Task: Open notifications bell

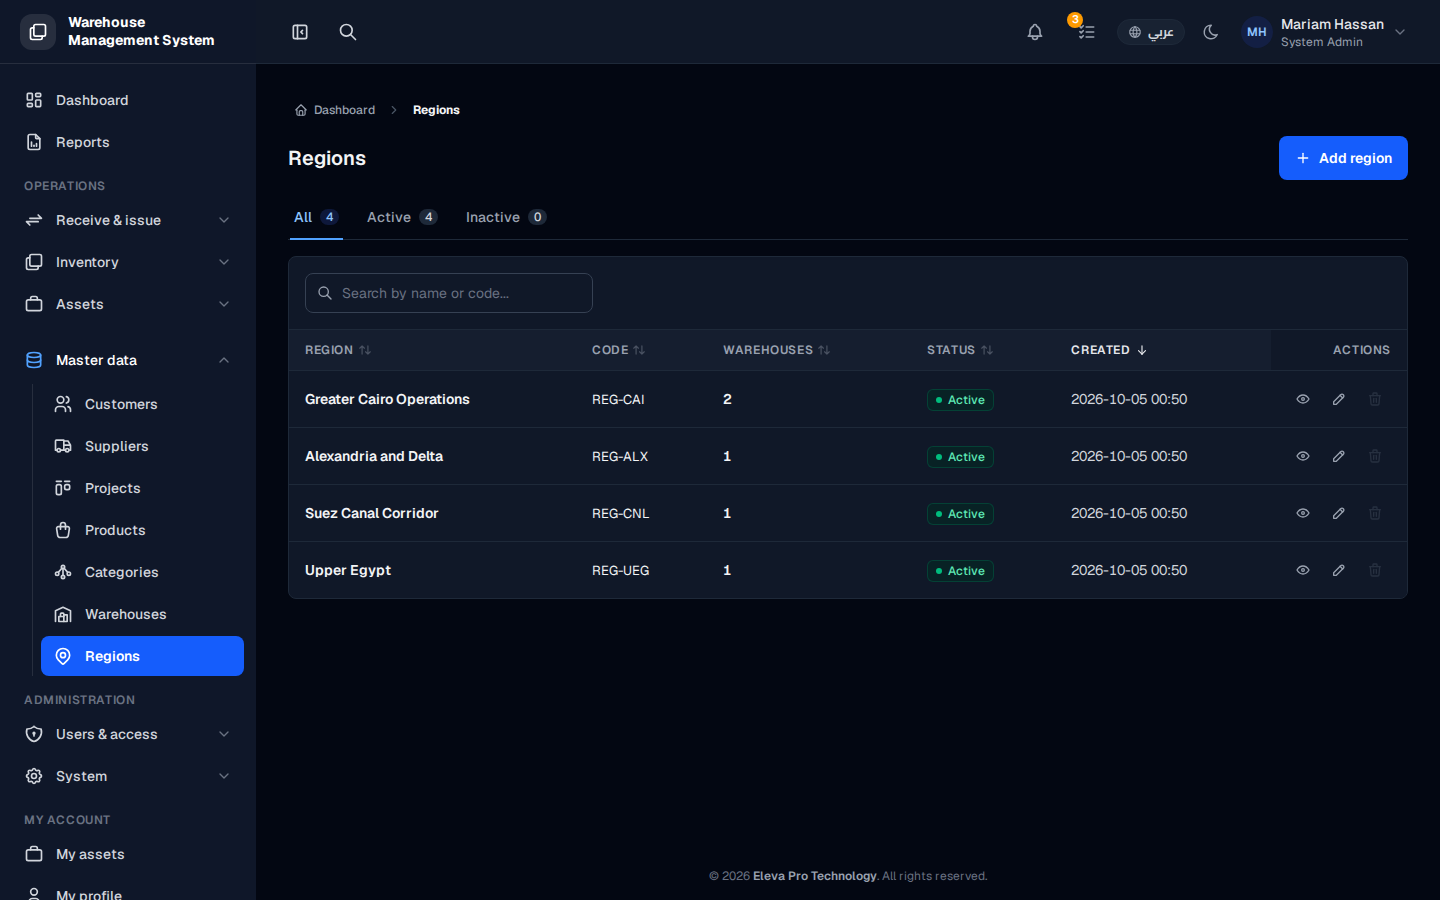Action: click(x=1035, y=32)
